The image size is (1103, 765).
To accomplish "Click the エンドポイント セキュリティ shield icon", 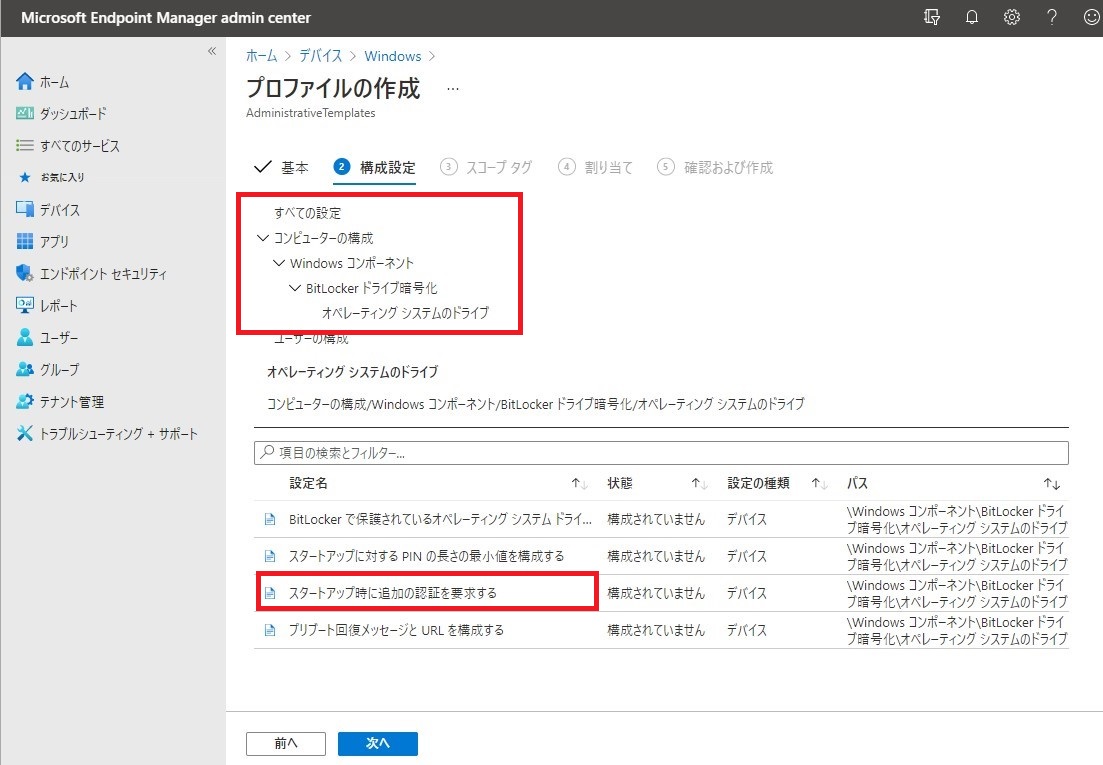I will click(x=25, y=274).
